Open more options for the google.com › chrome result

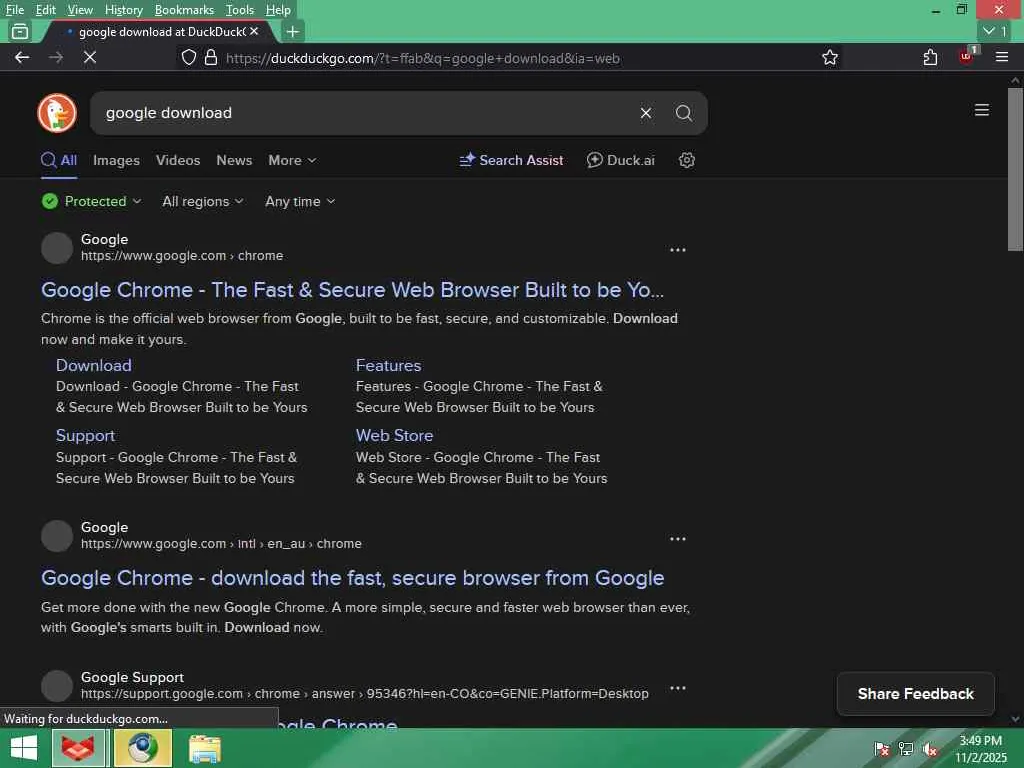coord(677,249)
